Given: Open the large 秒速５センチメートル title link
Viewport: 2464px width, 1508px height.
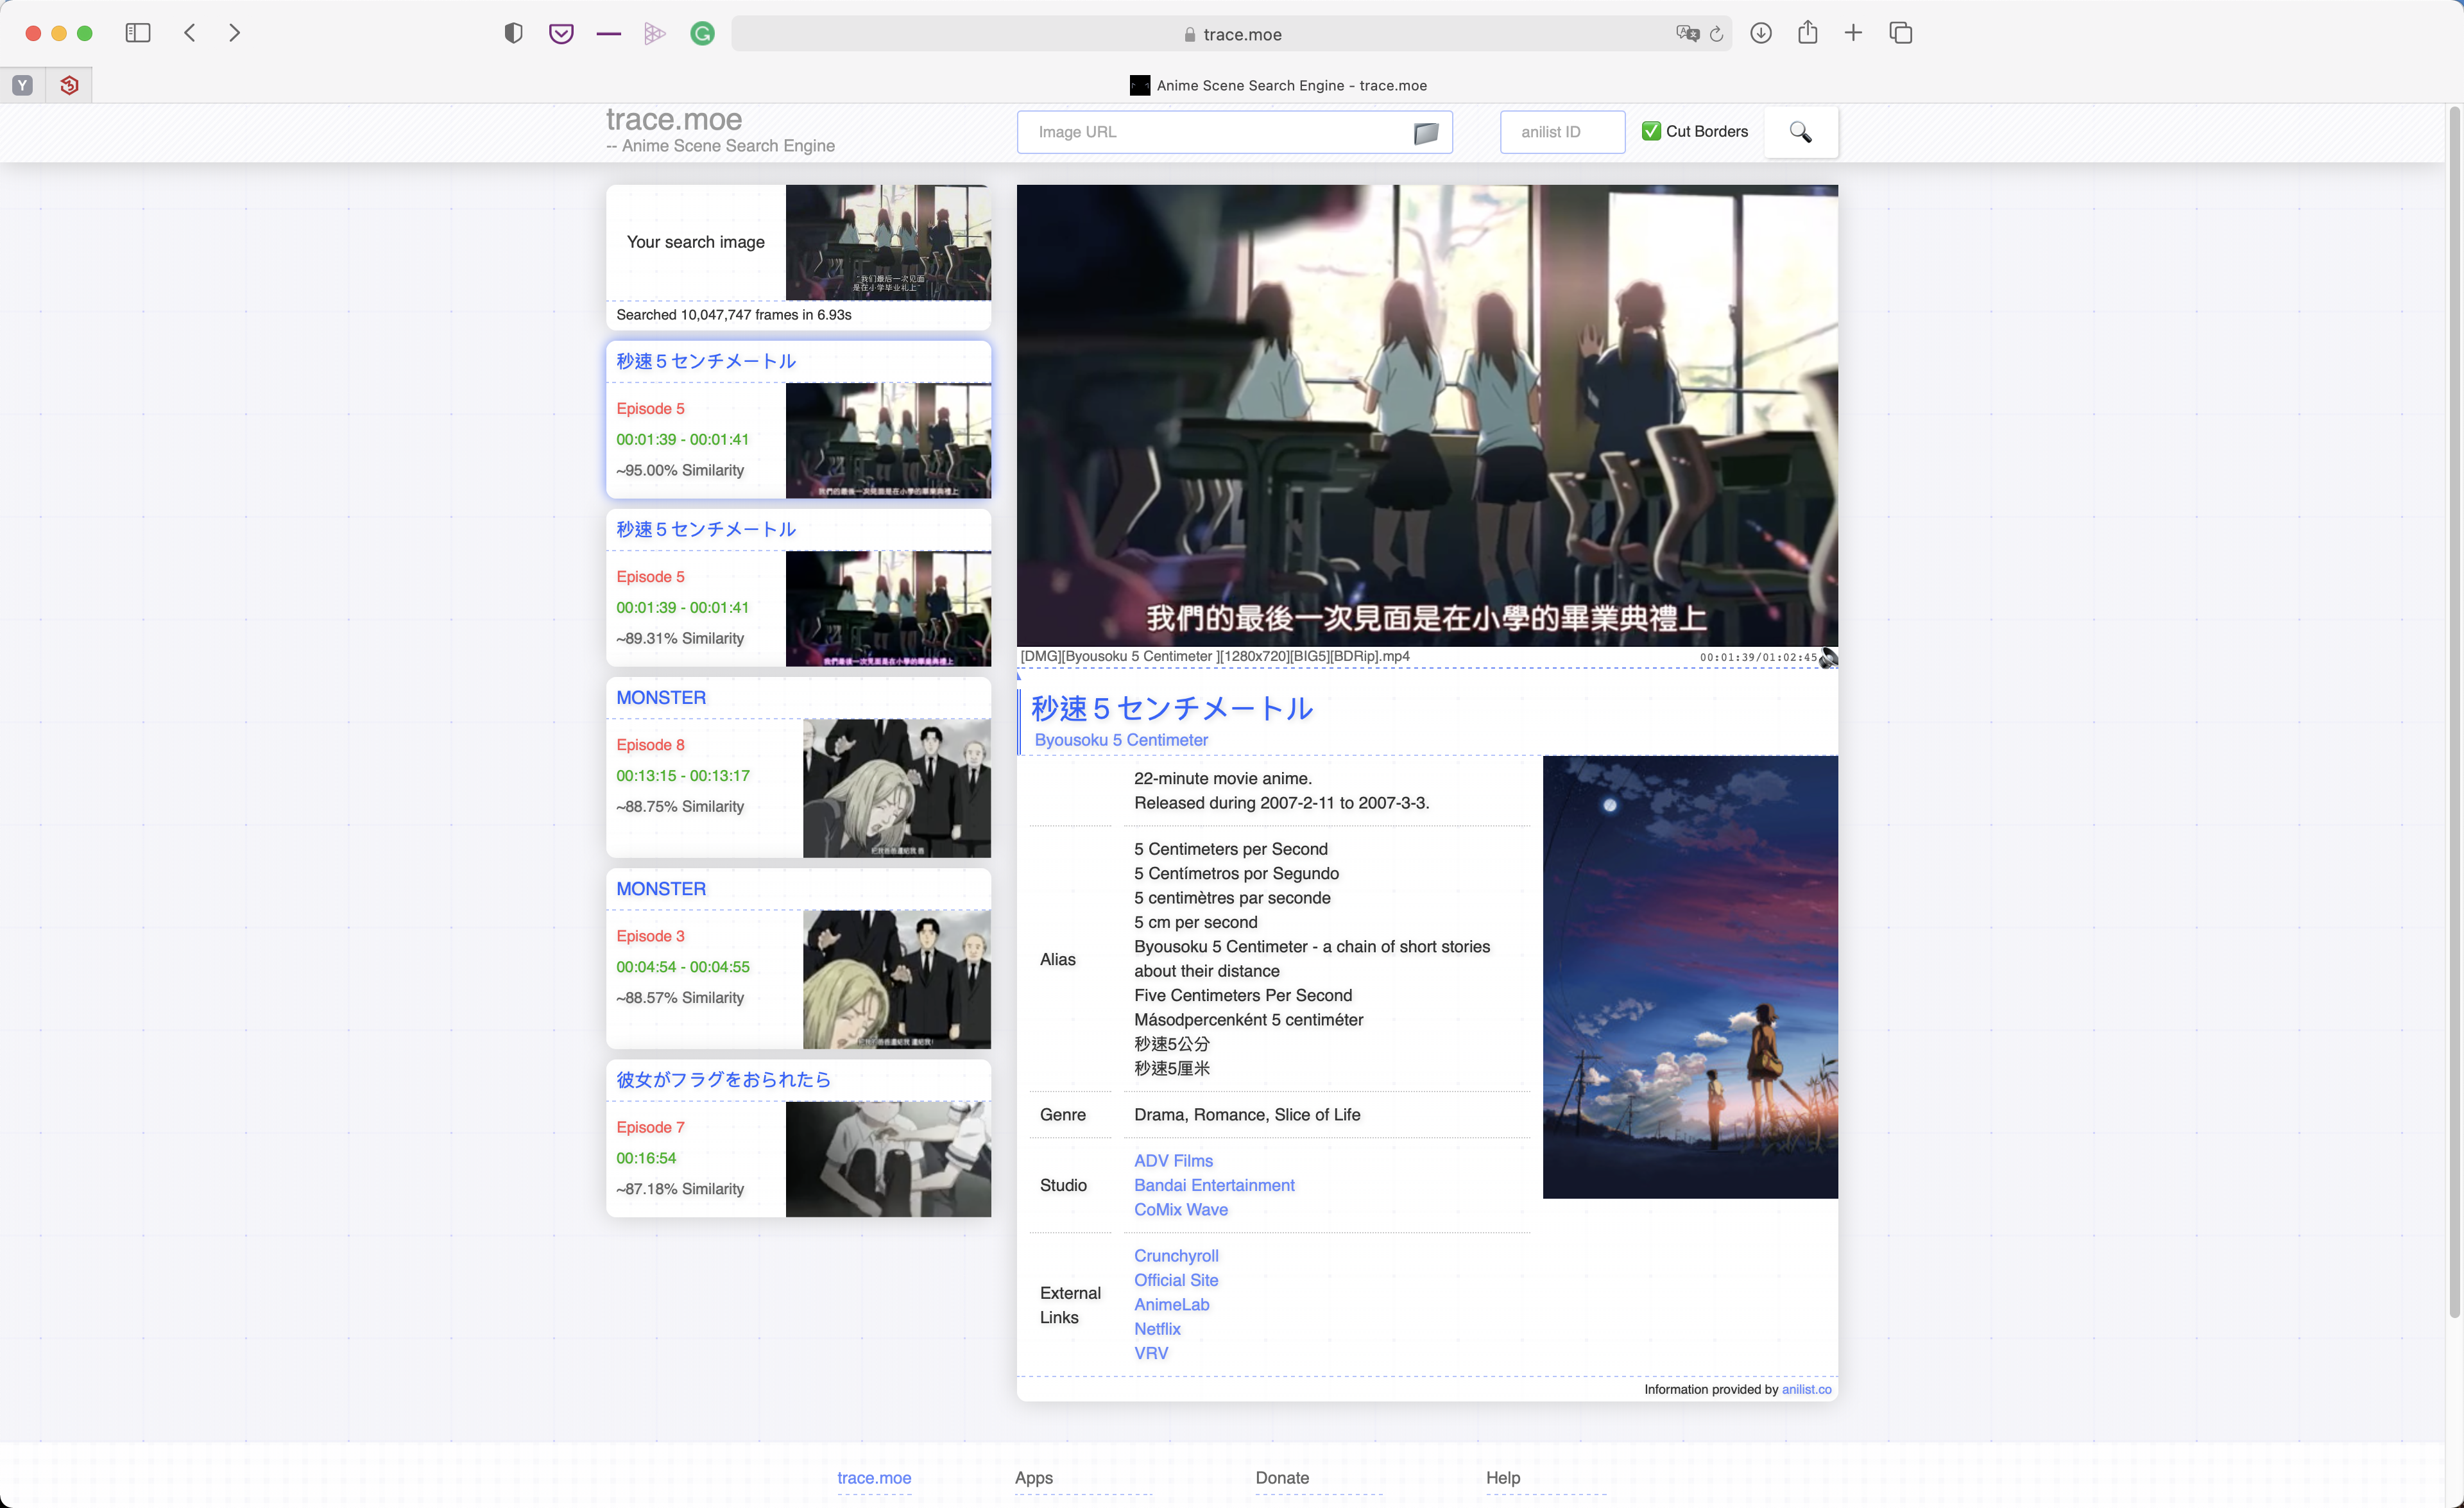Looking at the screenshot, I should (x=1171, y=708).
